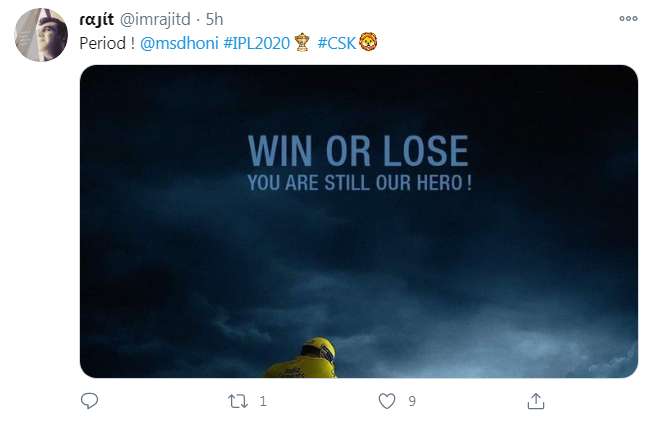The height and width of the screenshot is (422, 648).
Task: Click the "Period !" tweet text
Action: point(107,43)
